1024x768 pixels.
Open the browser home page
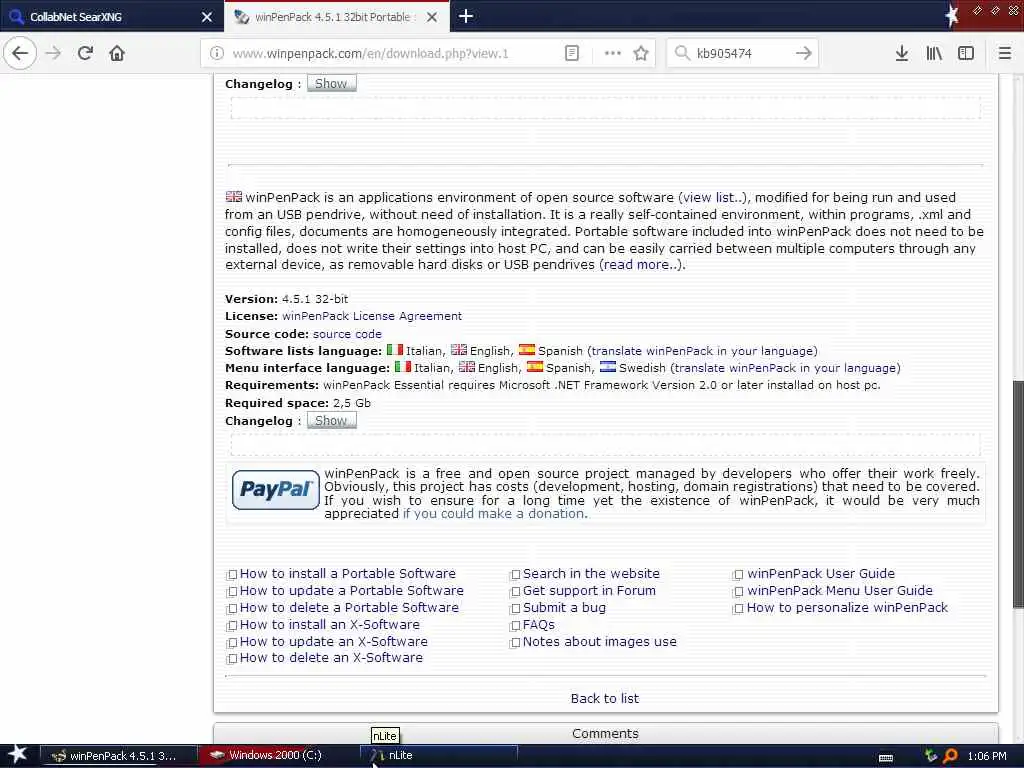click(x=117, y=53)
